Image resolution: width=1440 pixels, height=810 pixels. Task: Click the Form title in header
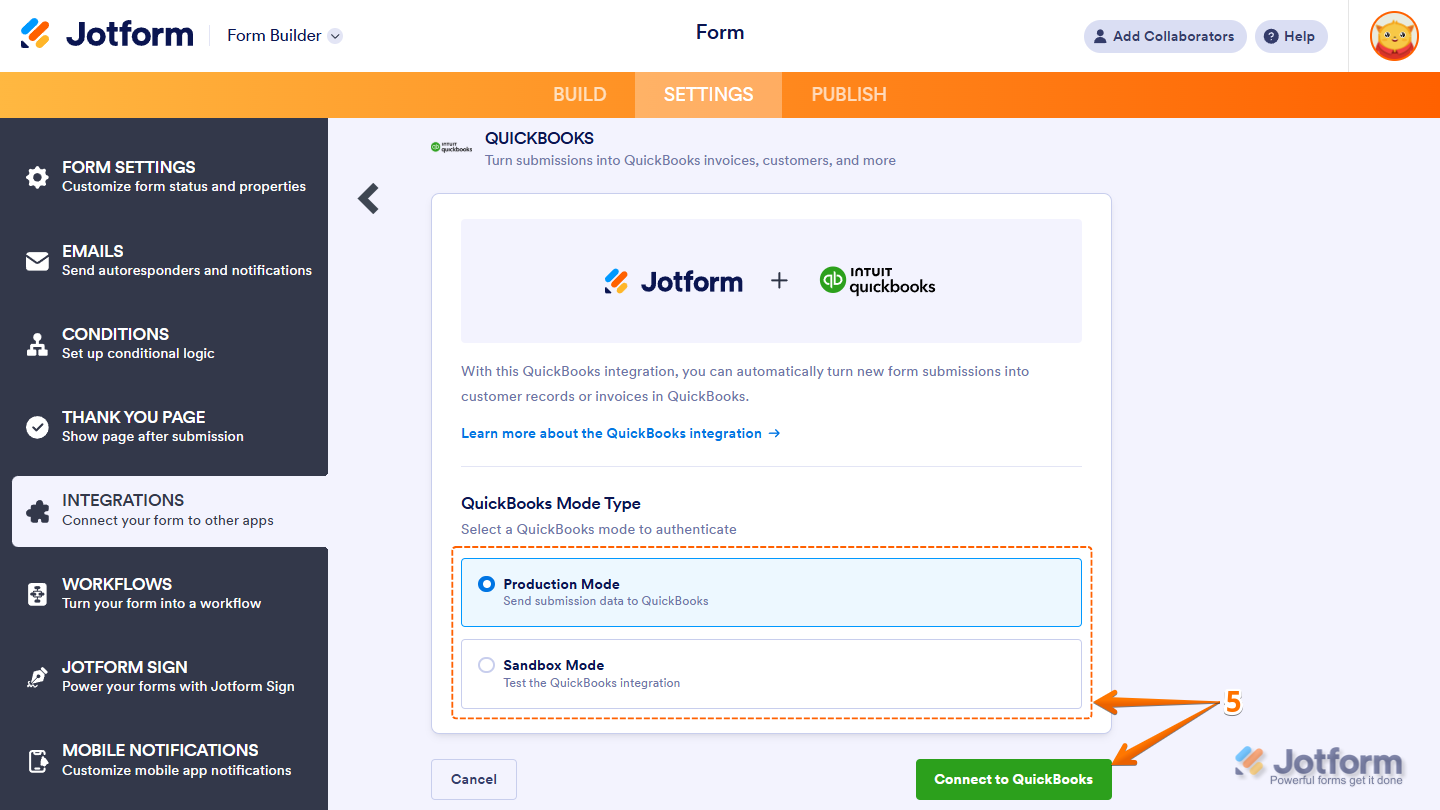[720, 33]
